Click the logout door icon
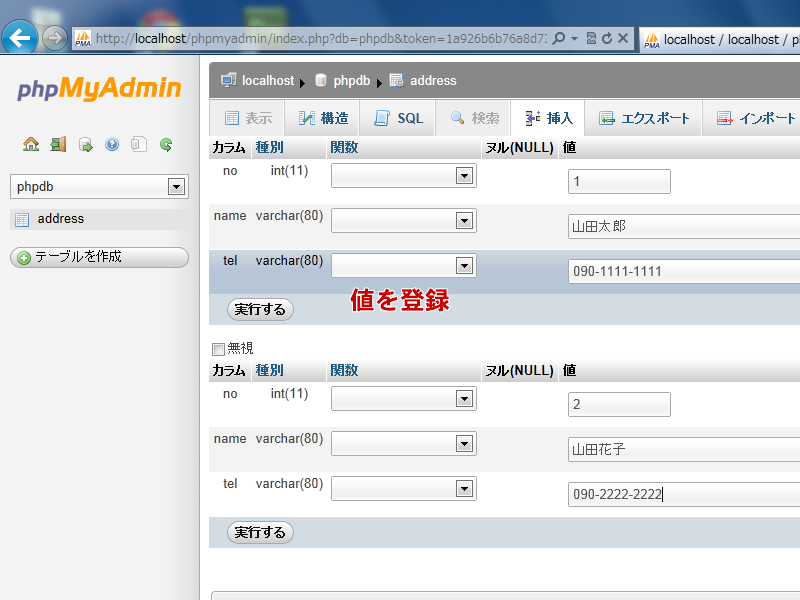Viewport: 800px width, 600px height. point(58,144)
